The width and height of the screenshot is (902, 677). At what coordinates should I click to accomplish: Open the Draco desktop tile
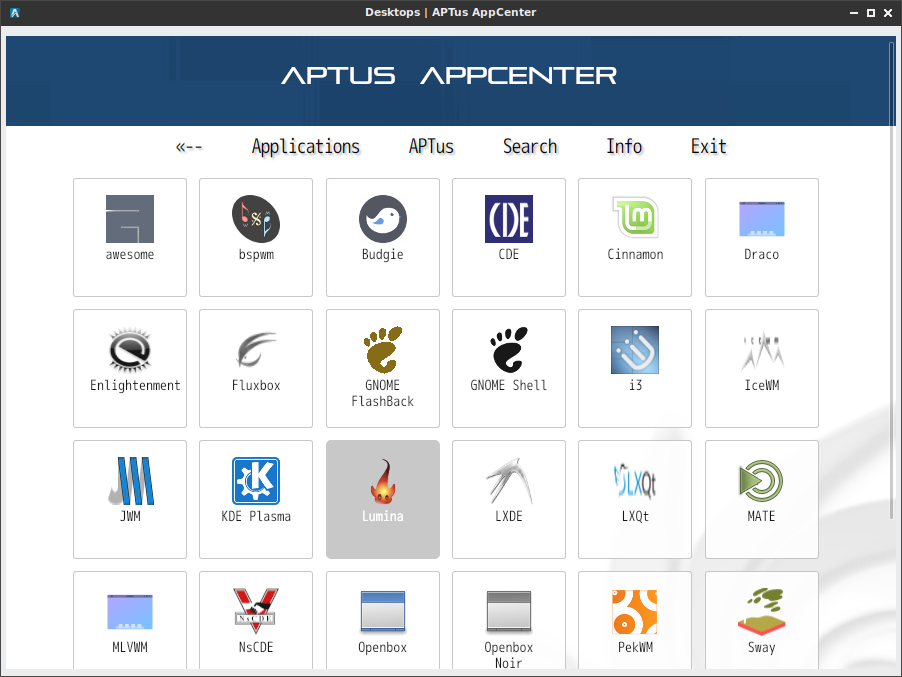coord(762,237)
